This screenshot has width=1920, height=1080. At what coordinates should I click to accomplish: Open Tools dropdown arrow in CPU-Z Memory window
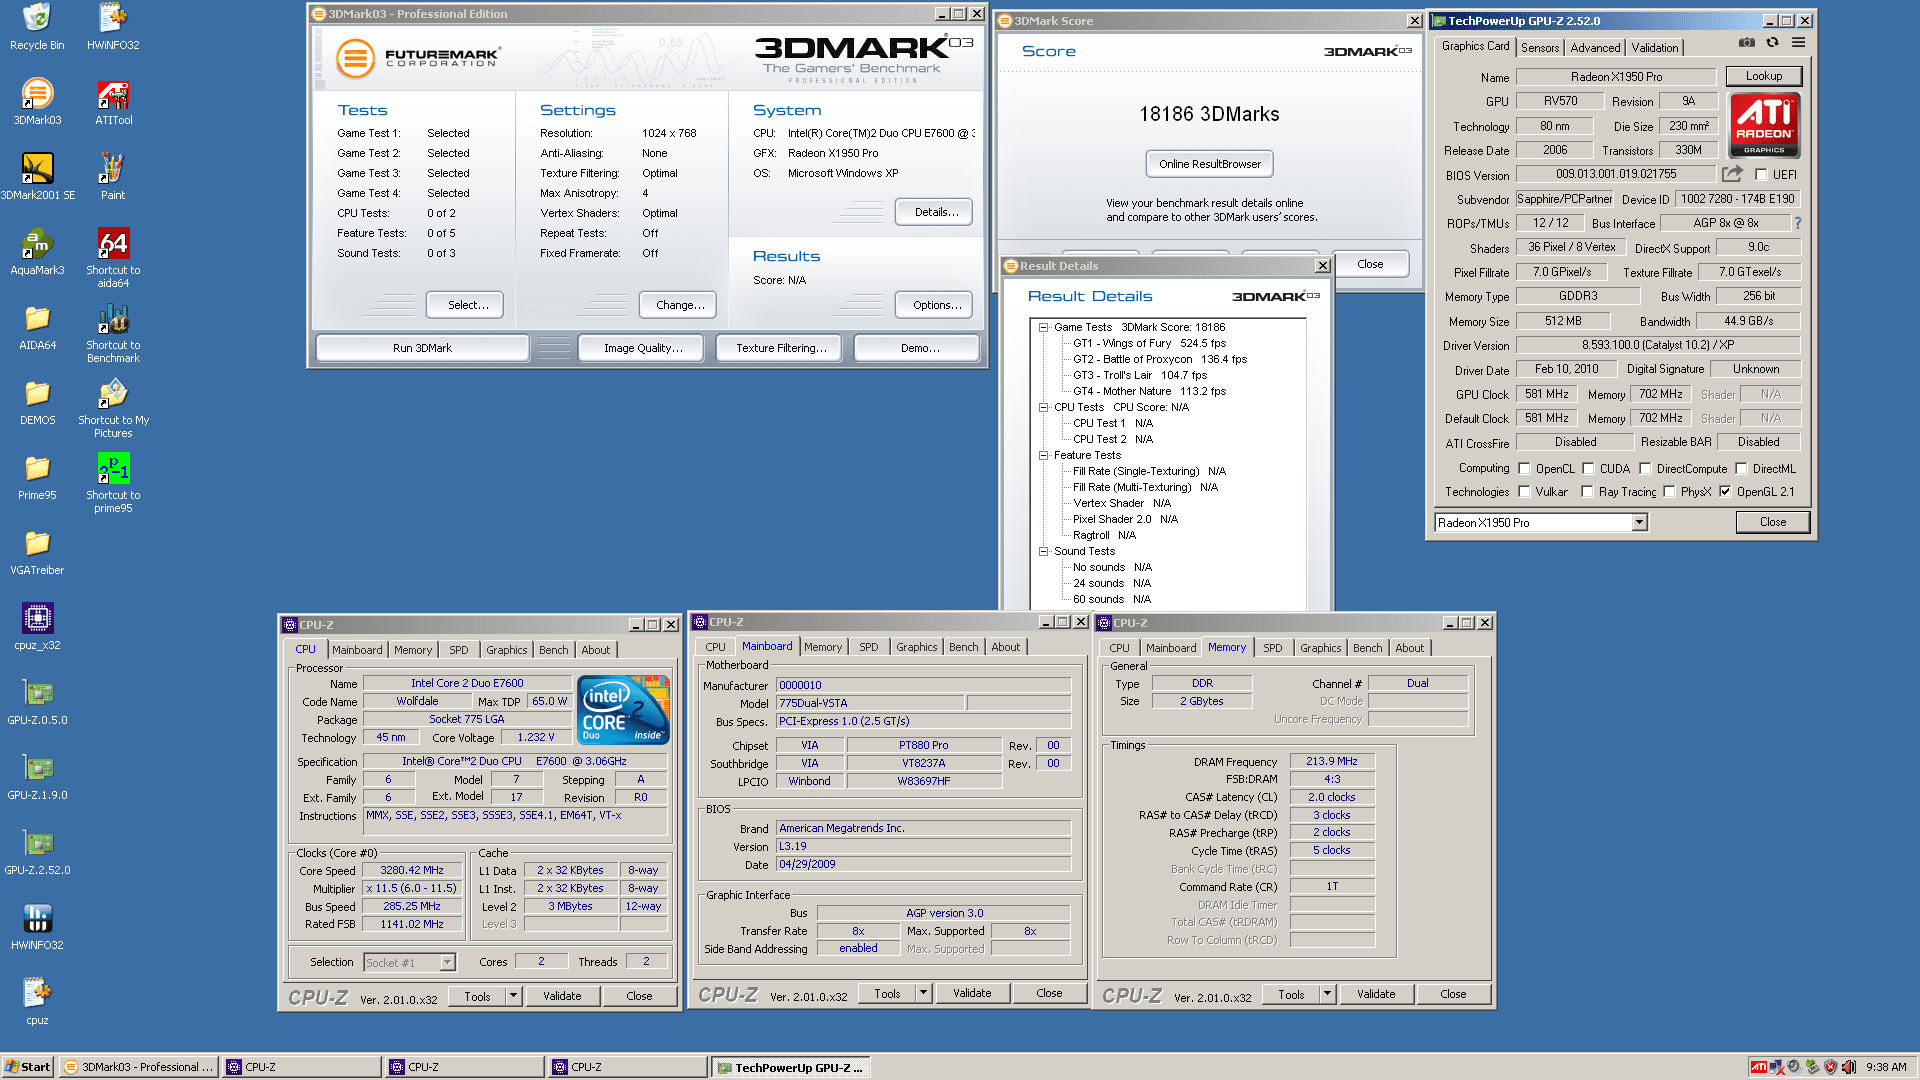tap(1327, 994)
